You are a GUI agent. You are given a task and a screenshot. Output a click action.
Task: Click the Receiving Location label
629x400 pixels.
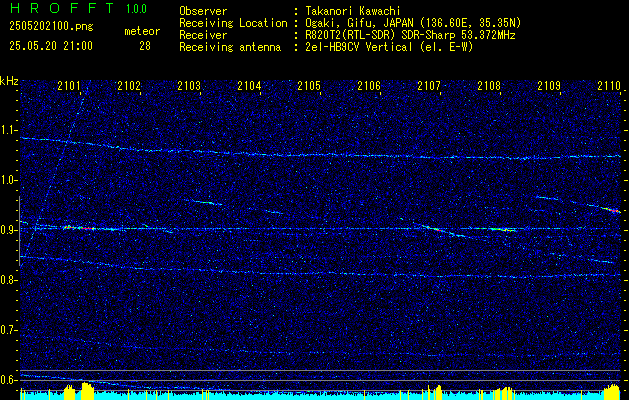click(x=233, y=23)
